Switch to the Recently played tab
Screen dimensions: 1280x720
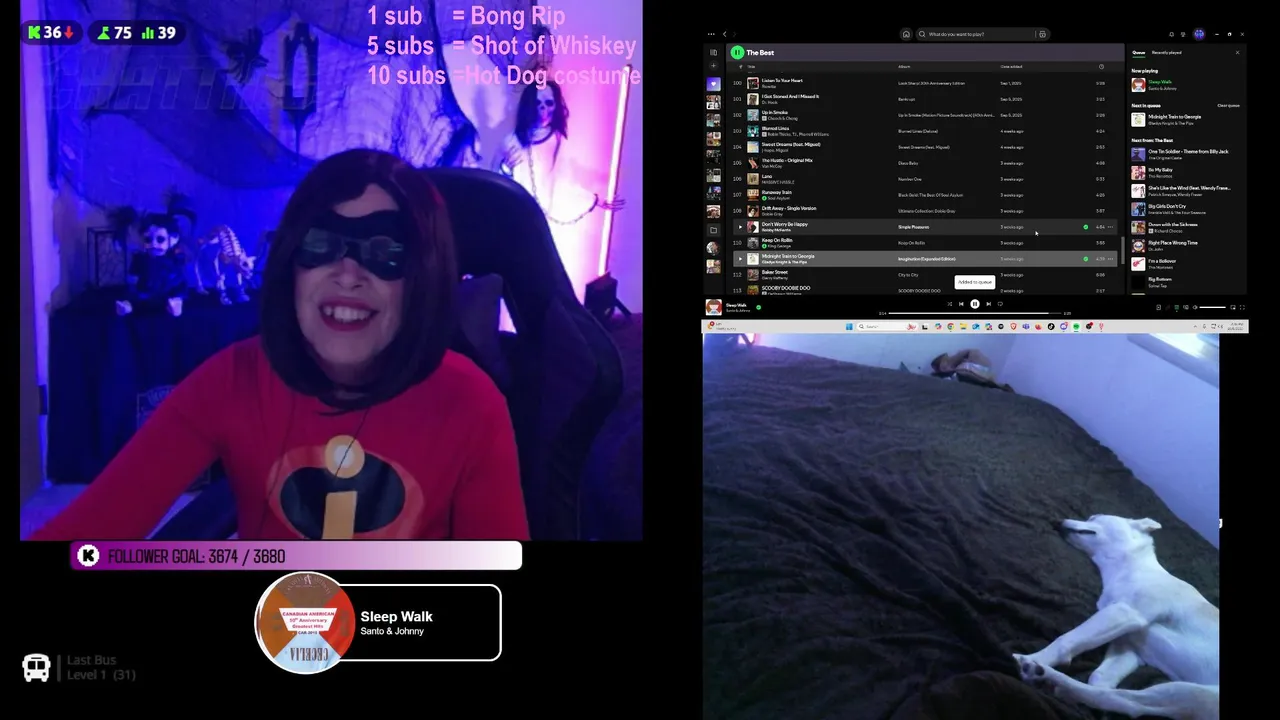pos(1166,52)
